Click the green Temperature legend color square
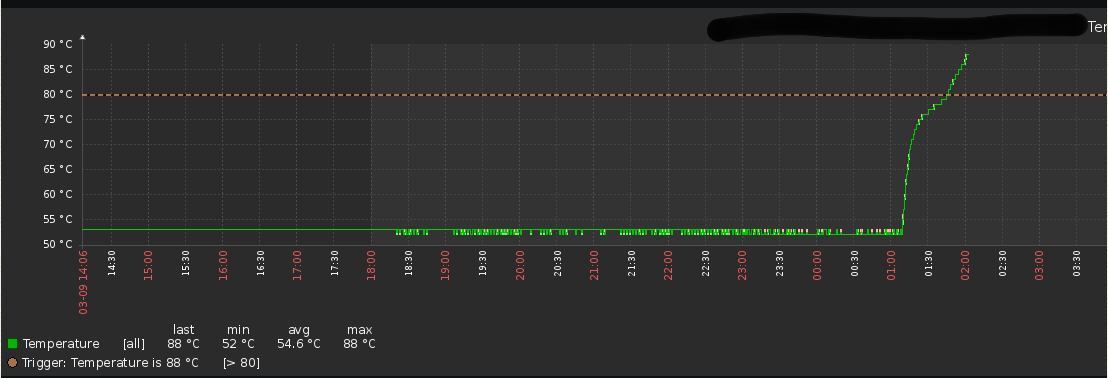The width and height of the screenshot is (1108, 378). coord(12,344)
